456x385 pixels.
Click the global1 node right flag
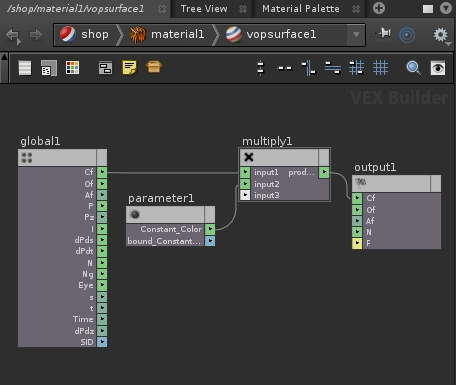pos(102,157)
